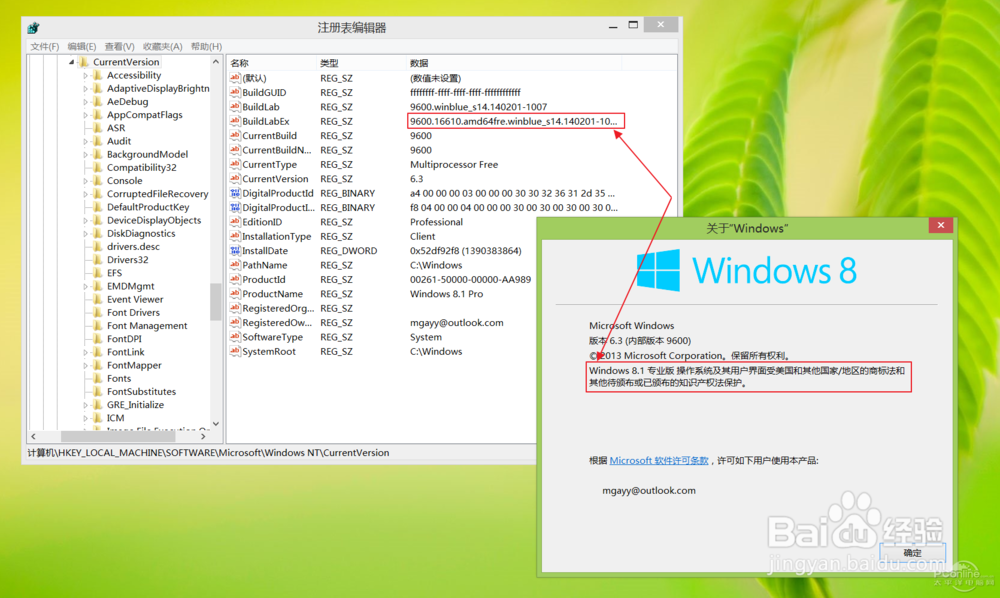Viewport: 1000px width, 598px height.
Task: Click the AeDebug folder icon
Action: (98, 101)
